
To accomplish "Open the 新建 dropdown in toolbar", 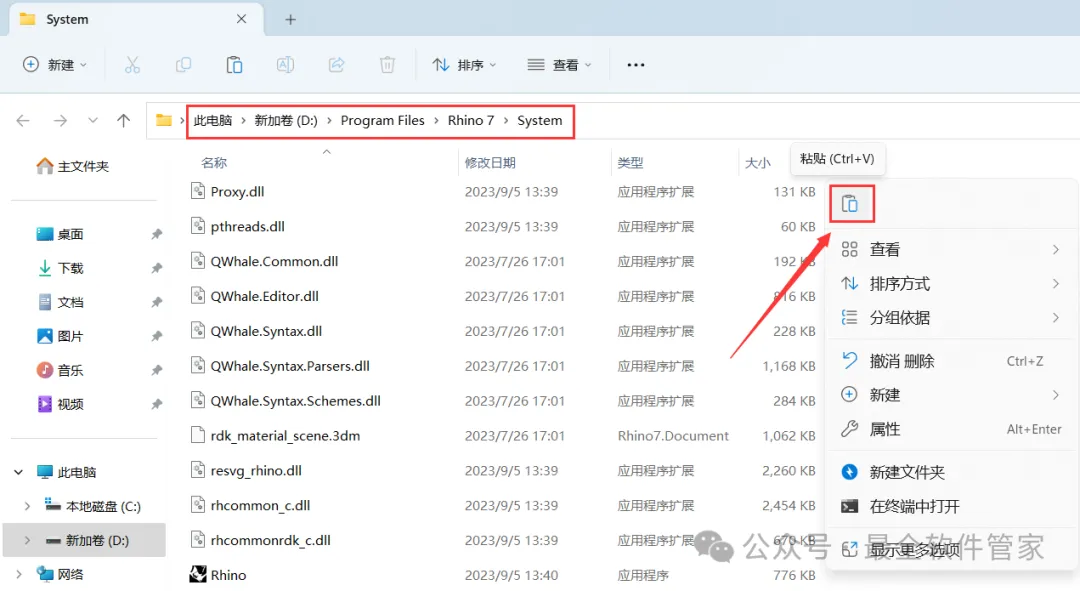I will (x=54, y=65).
